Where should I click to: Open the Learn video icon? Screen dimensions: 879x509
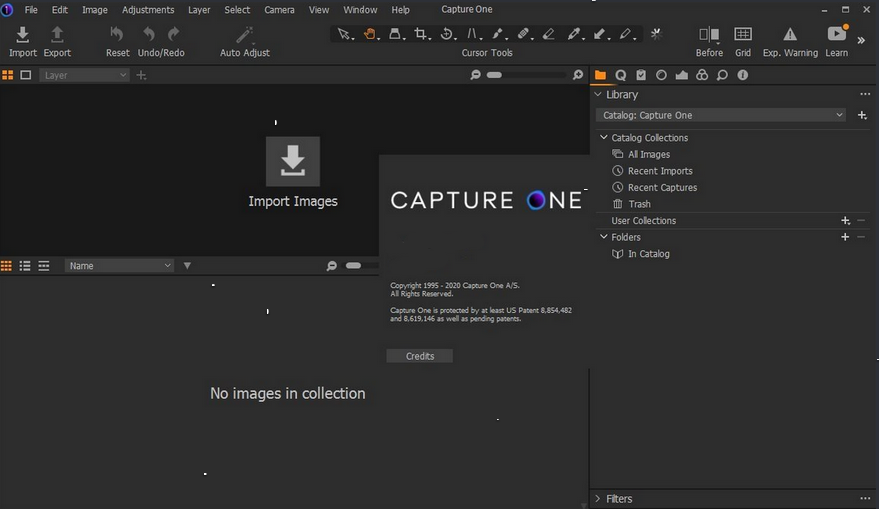click(836, 34)
